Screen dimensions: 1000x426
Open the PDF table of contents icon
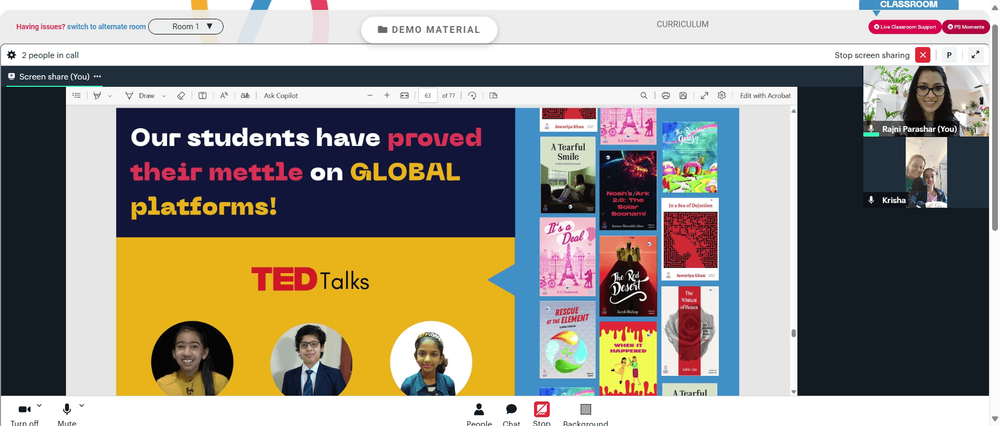tap(77, 96)
